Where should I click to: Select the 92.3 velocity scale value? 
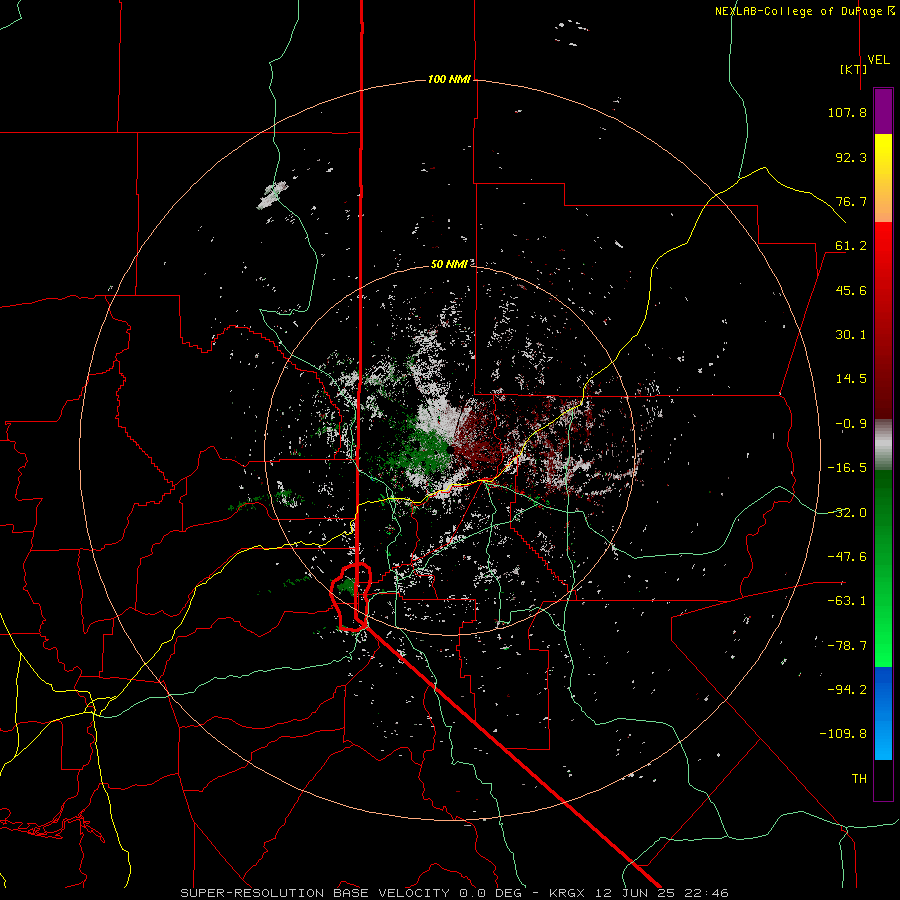pyautogui.click(x=851, y=157)
